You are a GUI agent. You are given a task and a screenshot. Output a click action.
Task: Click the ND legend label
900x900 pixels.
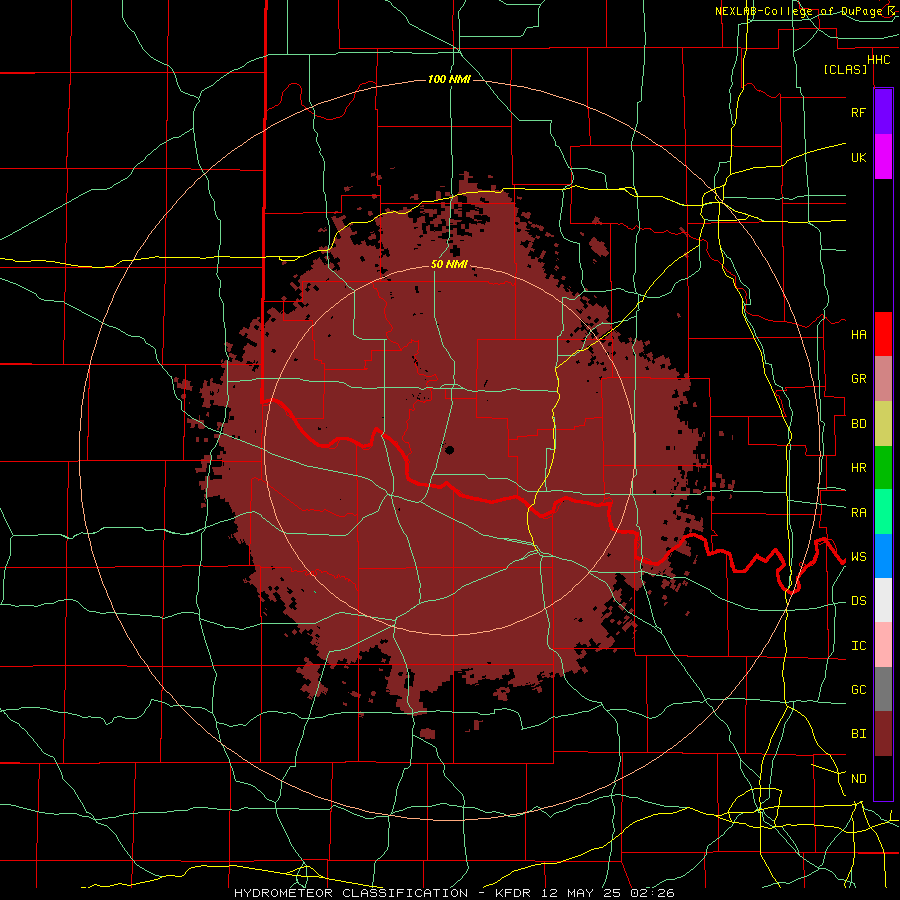click(x=858, y=779)
